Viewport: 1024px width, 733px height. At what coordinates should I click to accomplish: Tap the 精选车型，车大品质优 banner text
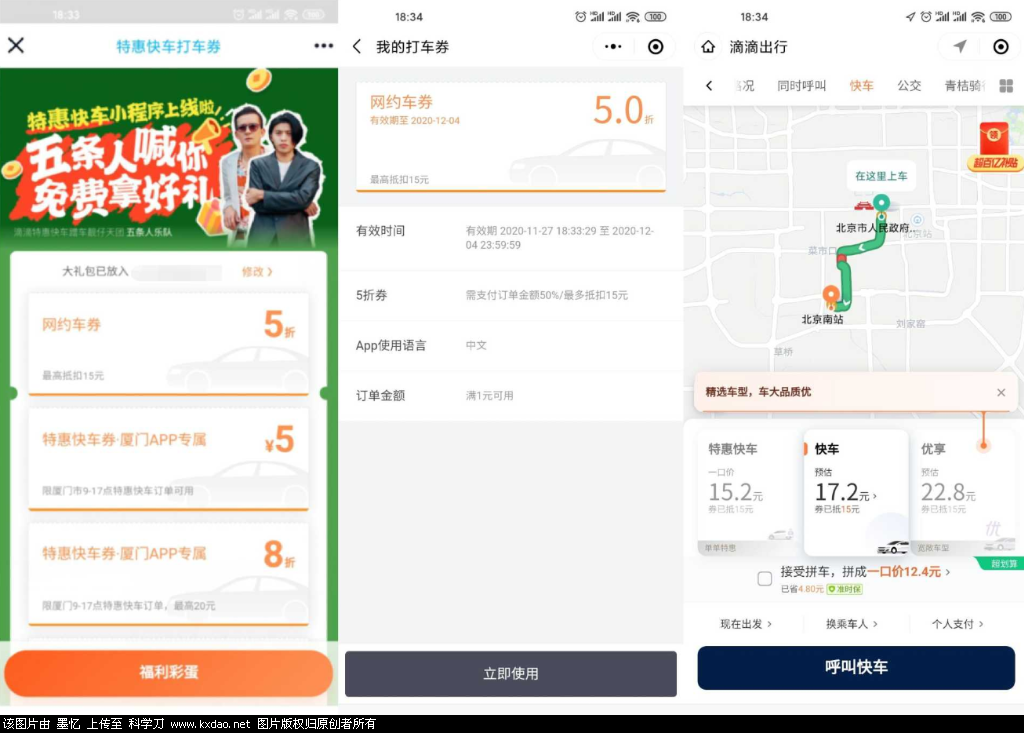(758, 392)
